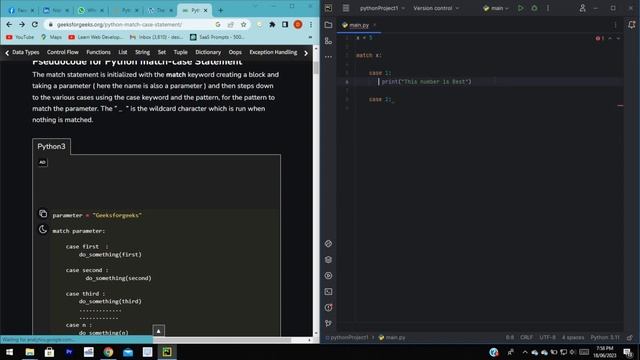Change UTF-8 file encoding
The width and height of the screenshot is (640, 360).
pyautogui.click(x=547, y=338)
